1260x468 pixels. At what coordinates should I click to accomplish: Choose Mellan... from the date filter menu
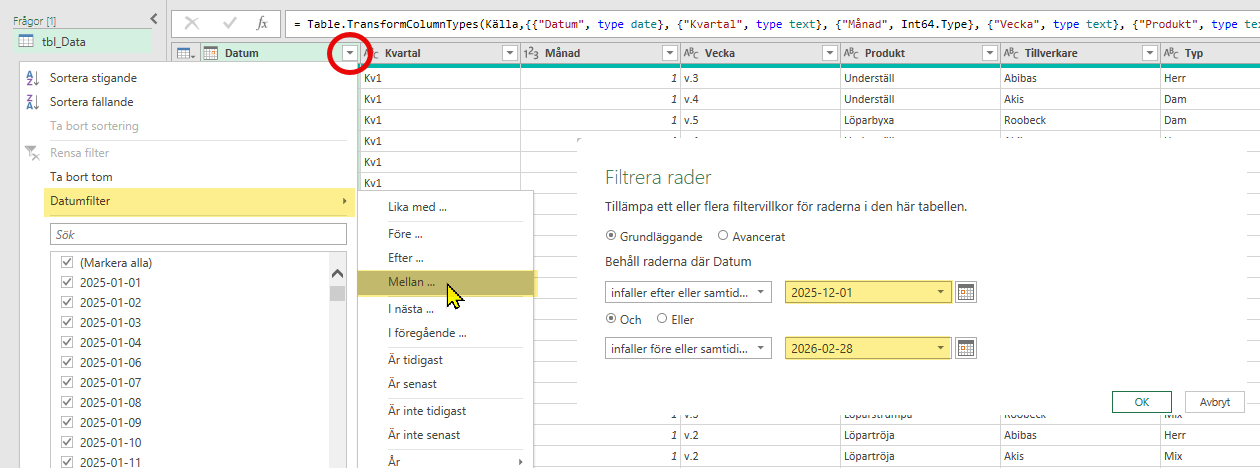[x=411, y=282]
